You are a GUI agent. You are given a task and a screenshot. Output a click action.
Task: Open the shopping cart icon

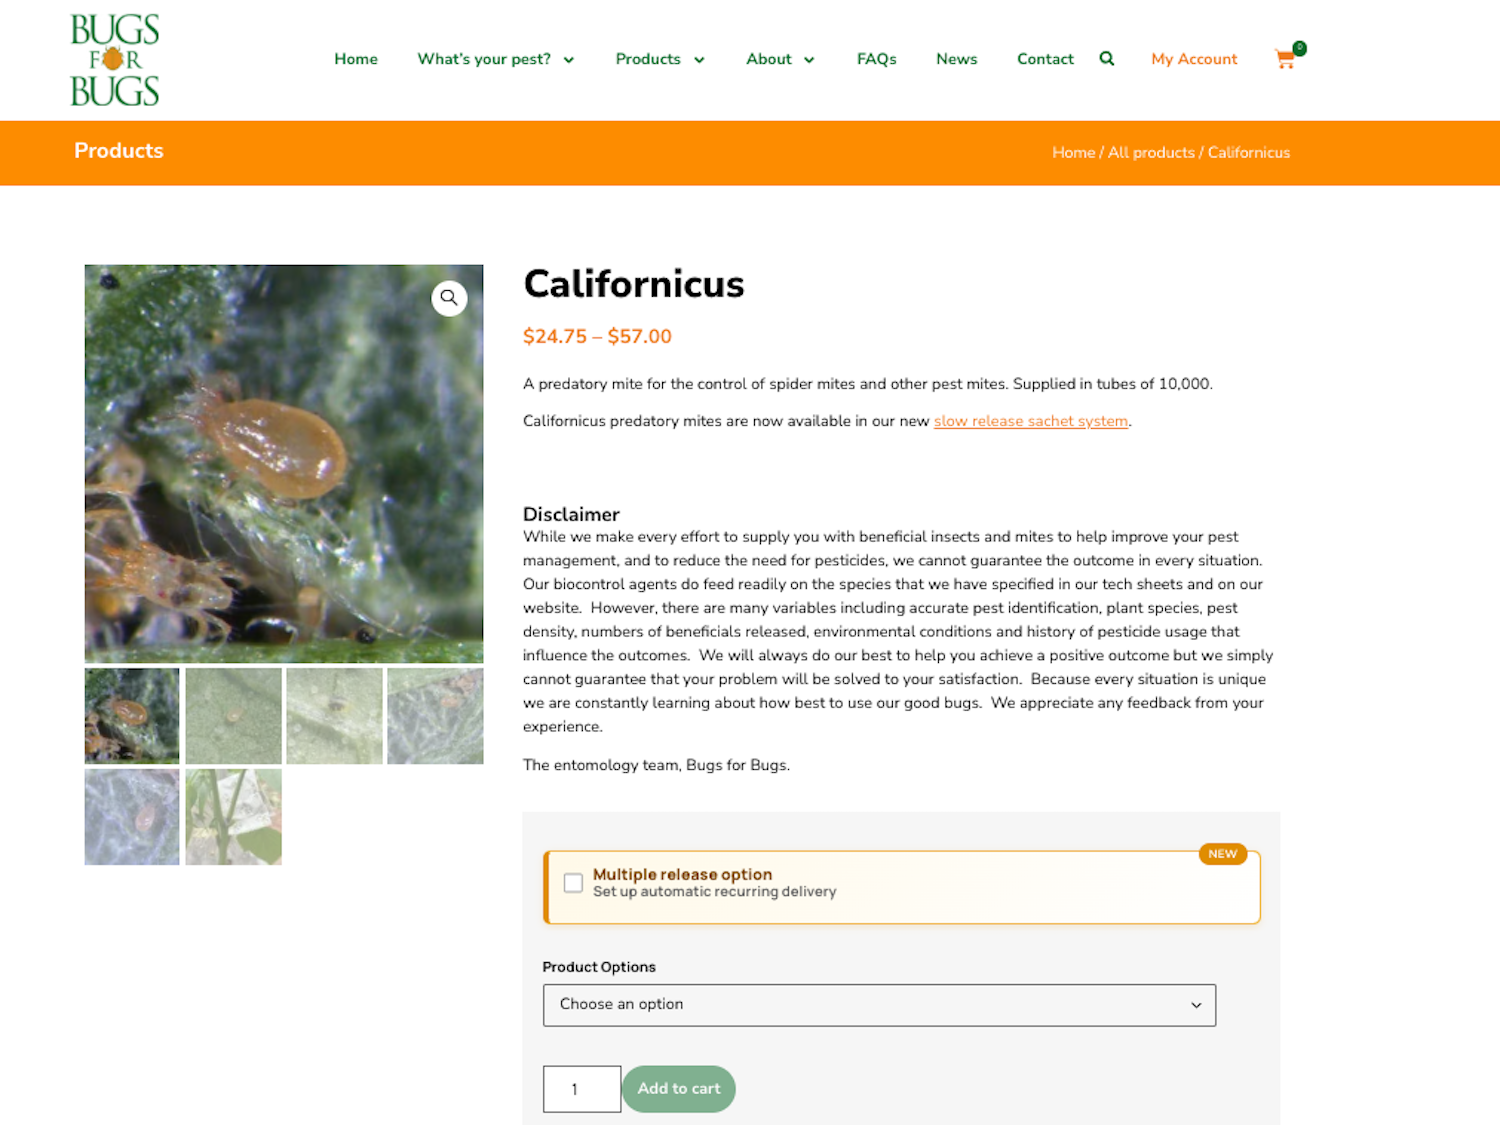coord(1286,59)
